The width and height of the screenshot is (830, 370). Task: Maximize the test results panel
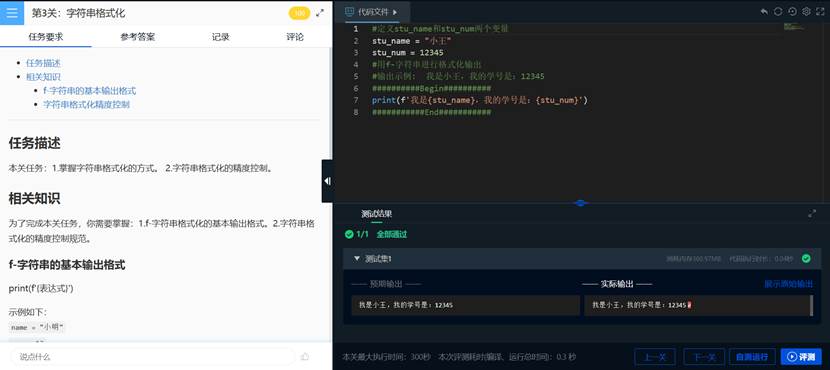click(812, 213)
